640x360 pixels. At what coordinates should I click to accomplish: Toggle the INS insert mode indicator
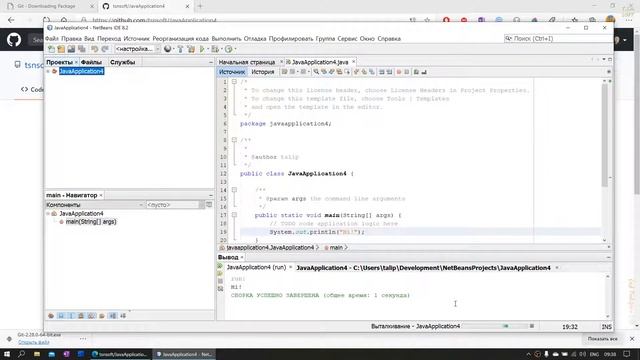click(607, 327)
